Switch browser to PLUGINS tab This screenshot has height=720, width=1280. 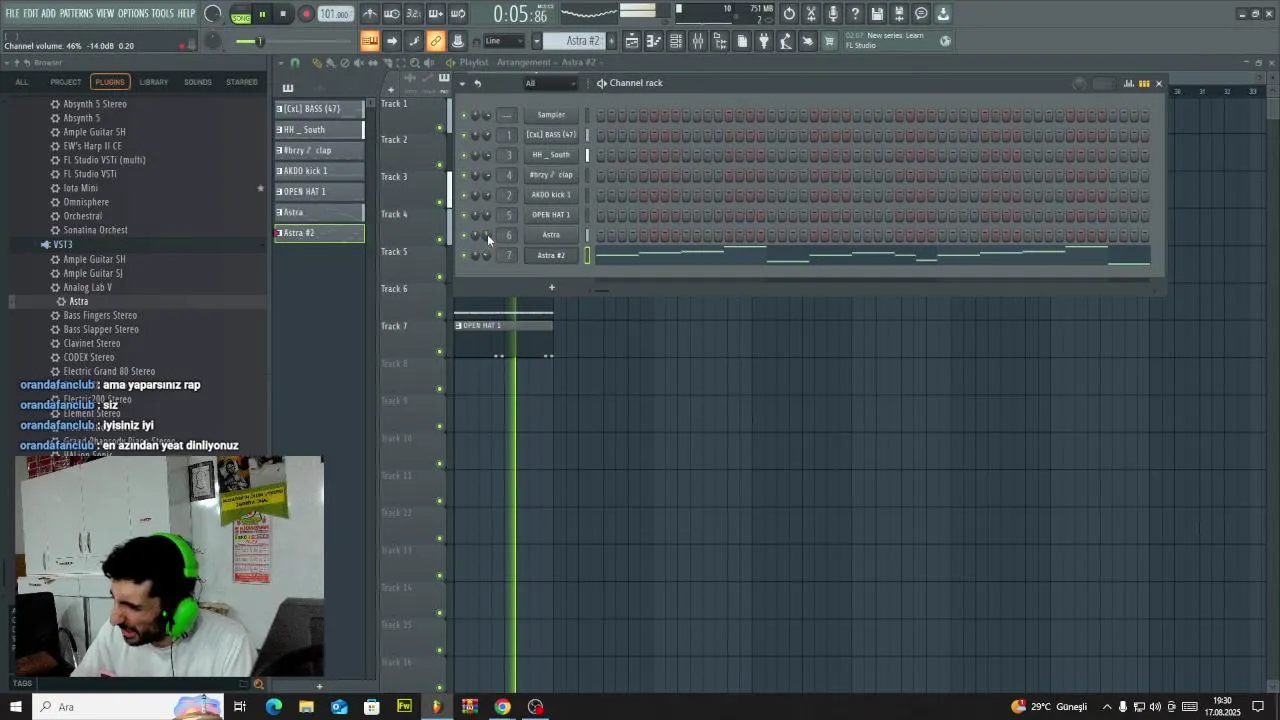[110, 82]
